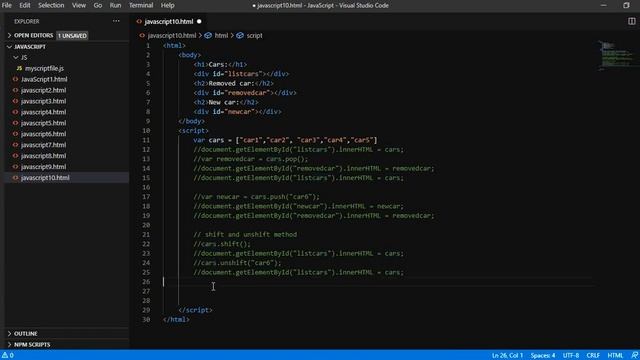Click the <h1>Cars:</h1> line

(x=220, y=64)
